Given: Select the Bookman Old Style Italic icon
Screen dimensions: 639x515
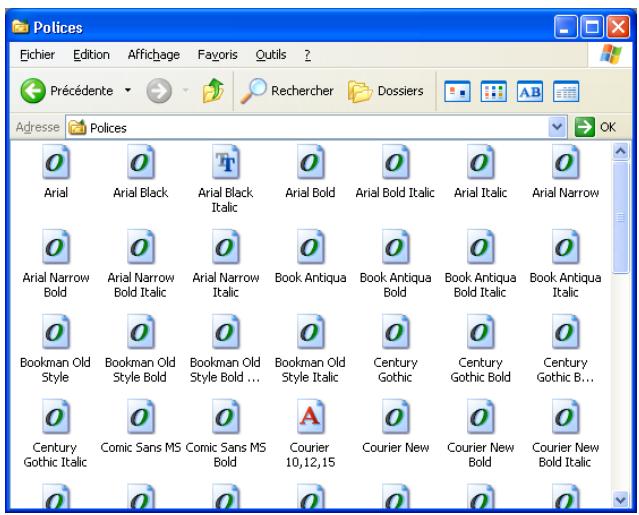Looking at the screenshot, I should (311, 332).
